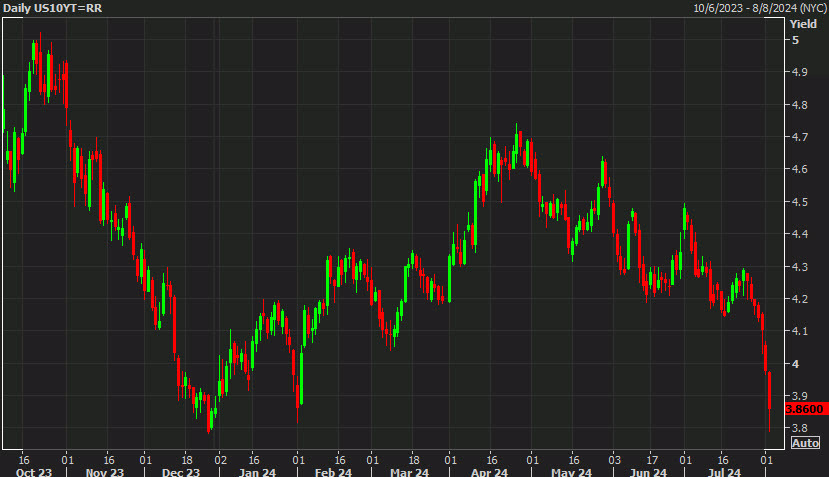The image size is (829, 477).
Task: Click the 4.5 yield axis tick
Action: click(799, 202)
